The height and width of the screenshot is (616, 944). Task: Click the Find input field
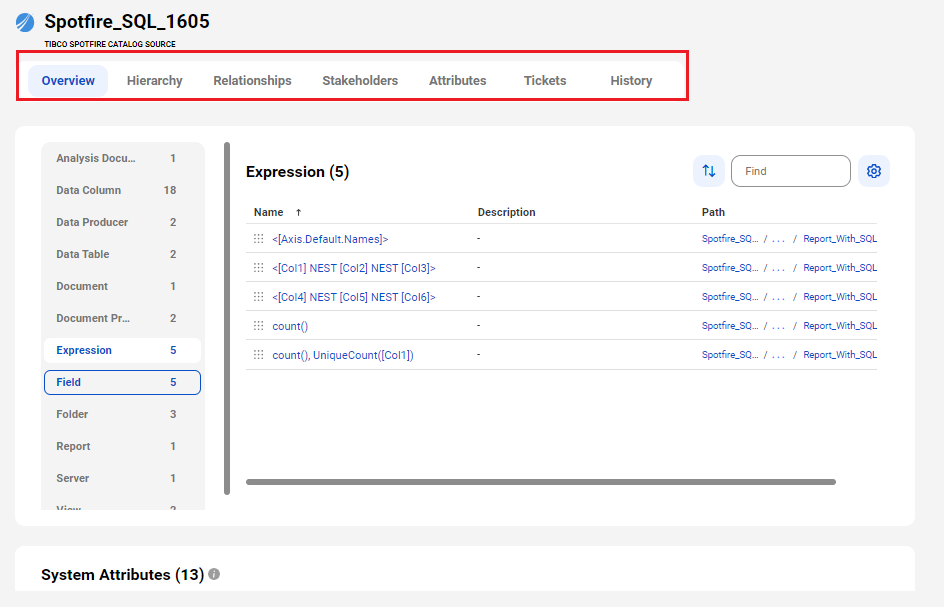[790, 171]
